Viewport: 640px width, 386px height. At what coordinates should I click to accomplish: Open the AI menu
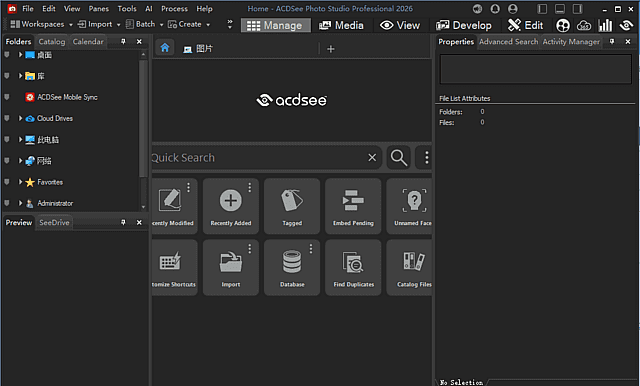click(149, 9)
